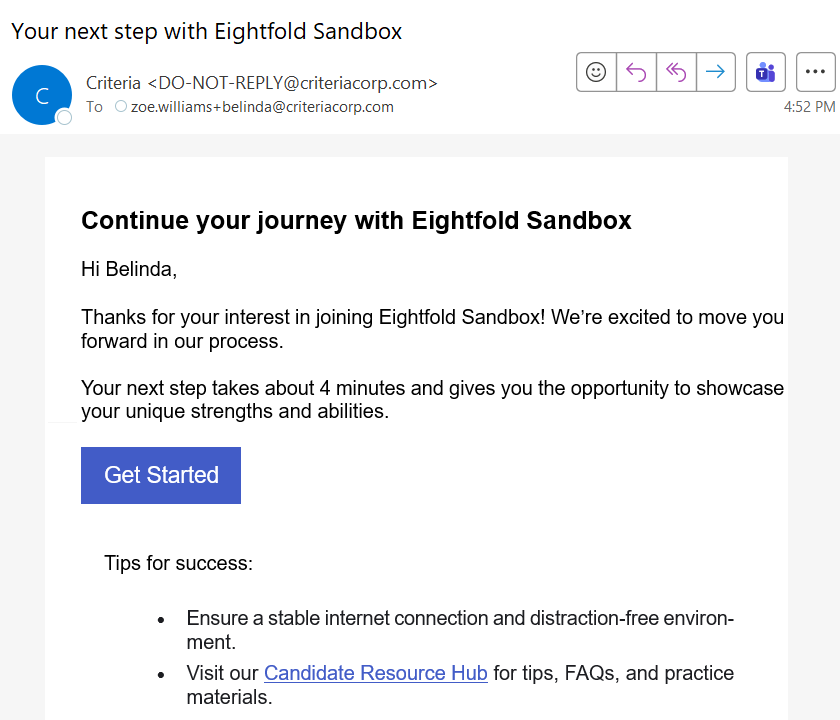Screen dimensions: 840x720
Task: Click the sender's blue "C" avatar
Action: pos(41,95)
